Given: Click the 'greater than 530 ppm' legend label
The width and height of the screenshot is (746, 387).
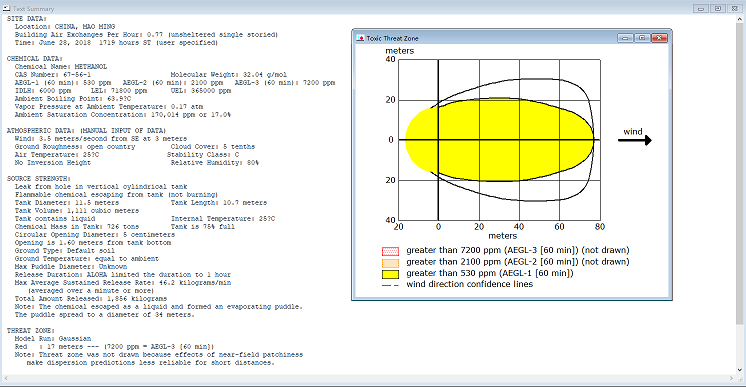Looking at the screenshot, I should (490, 273).
